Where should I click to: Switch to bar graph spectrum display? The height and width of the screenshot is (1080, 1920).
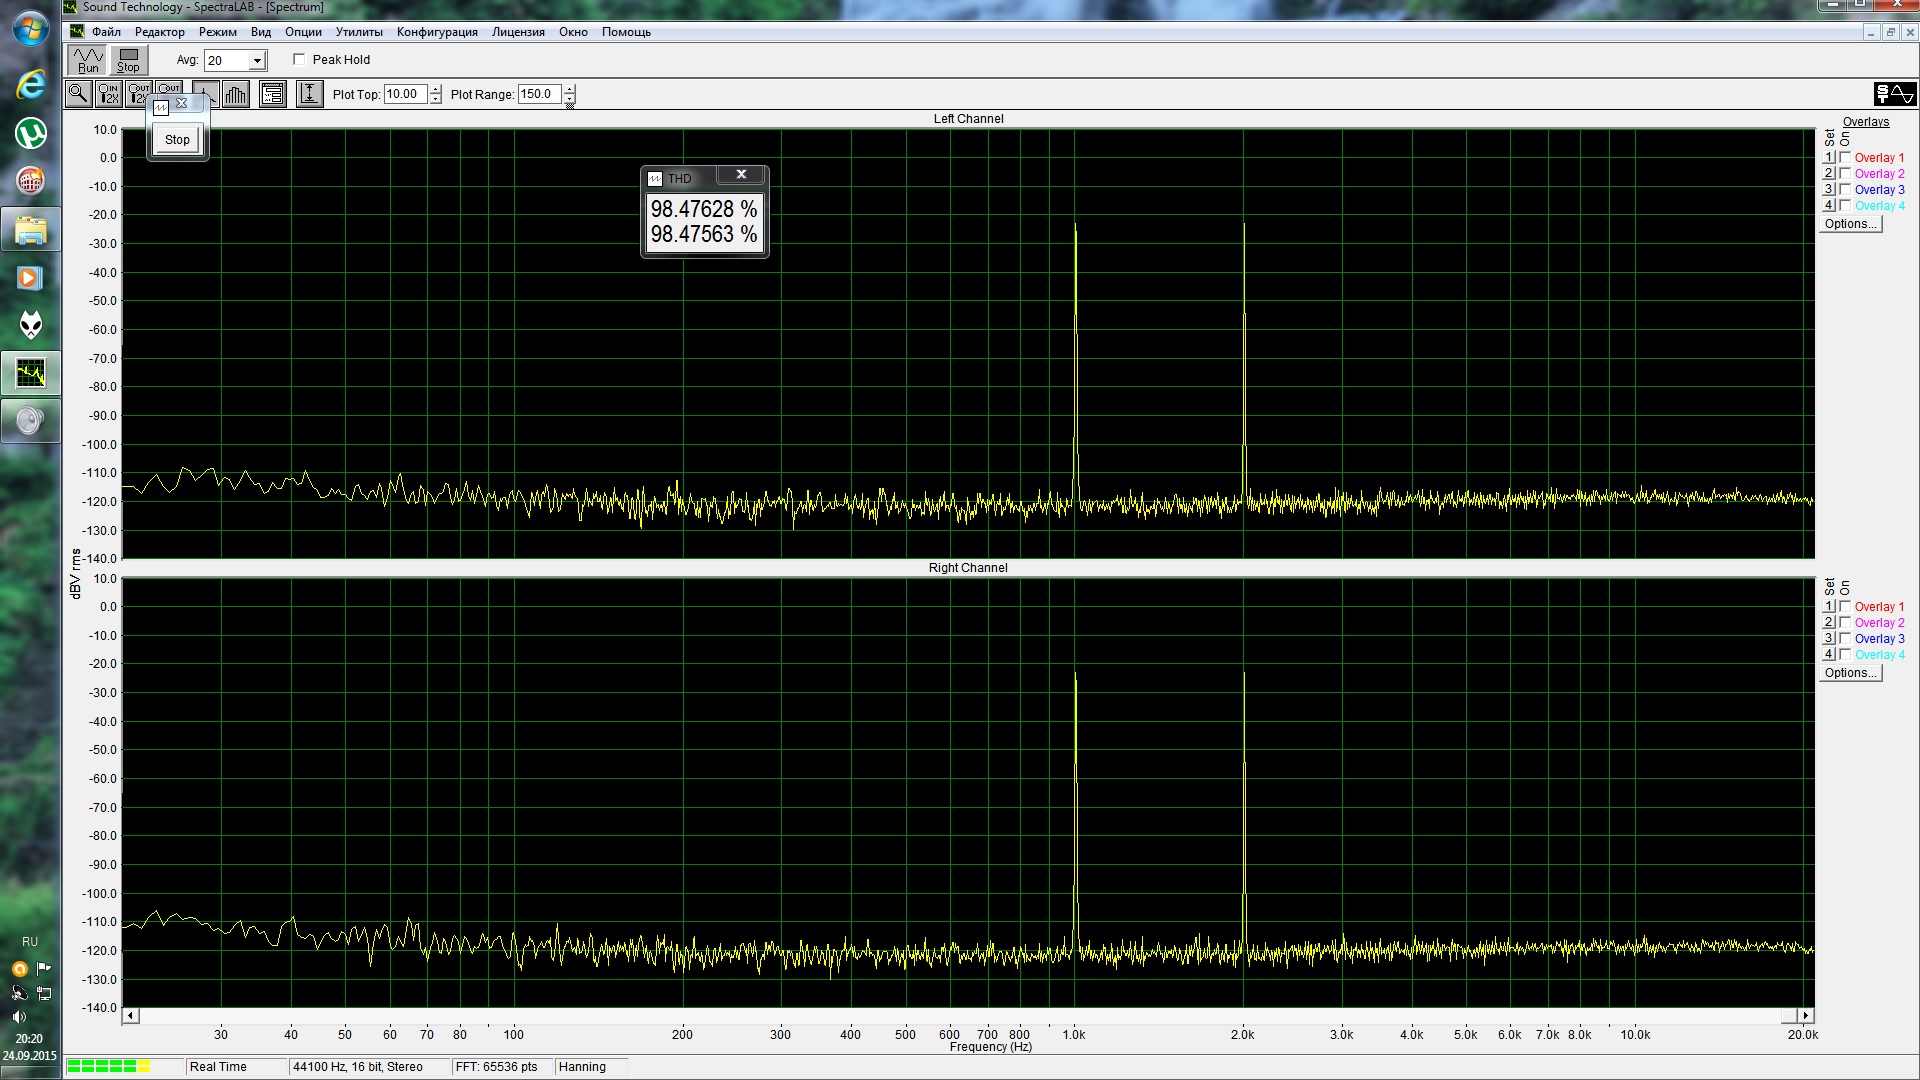click(x=236, y=94)
